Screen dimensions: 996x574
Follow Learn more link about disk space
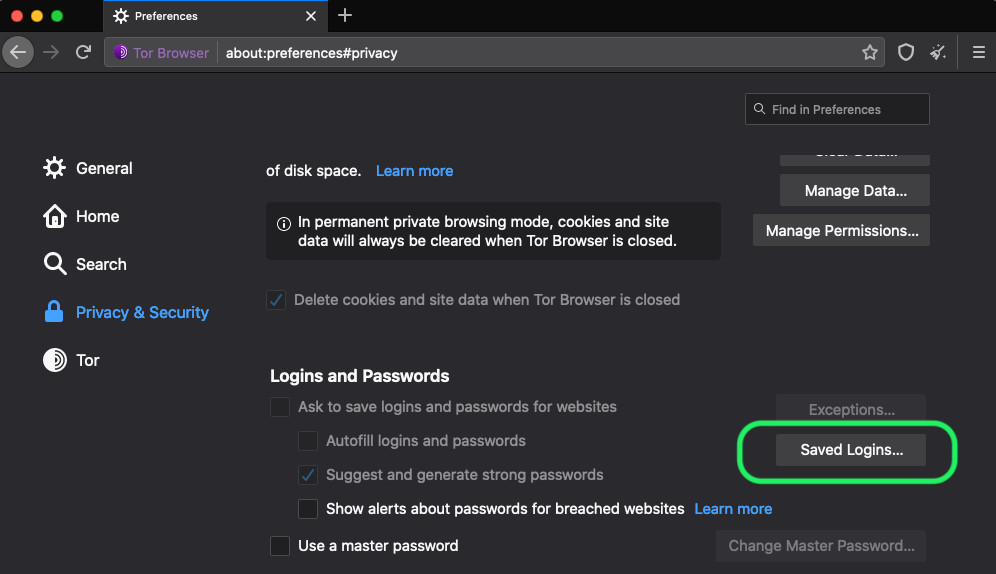(414, 171)
